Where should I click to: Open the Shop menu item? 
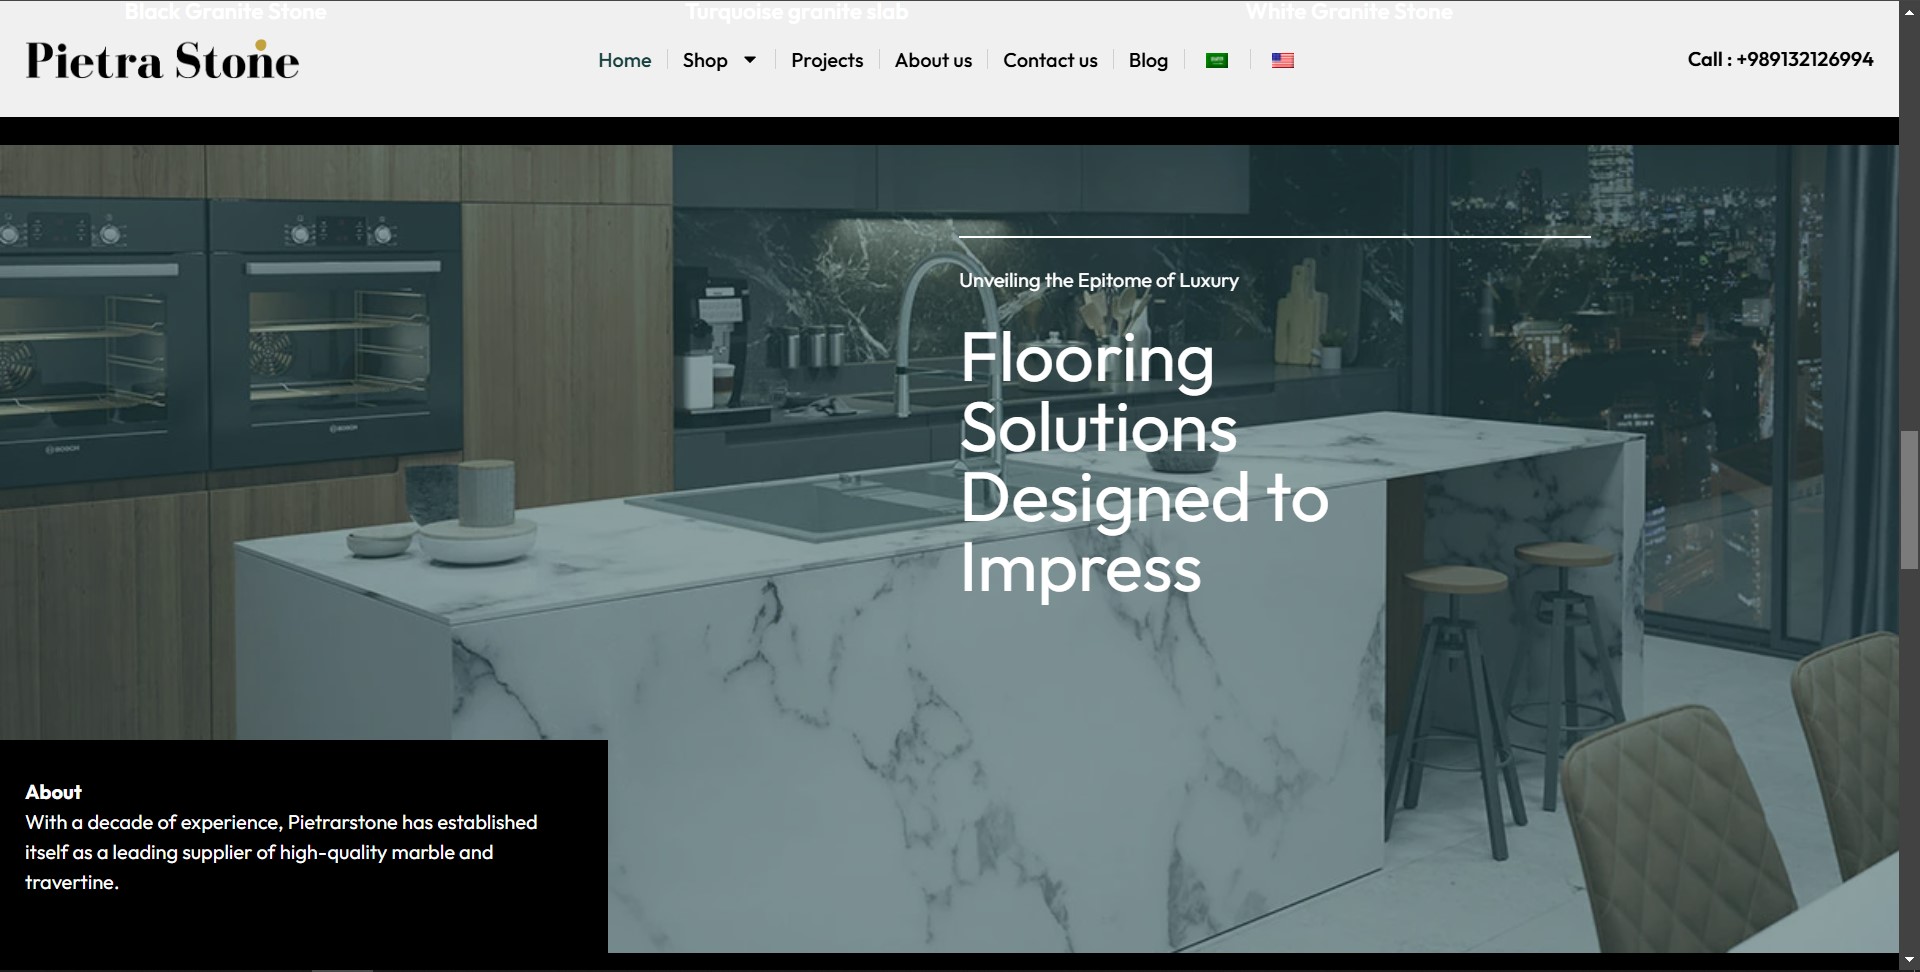[704, 60]
